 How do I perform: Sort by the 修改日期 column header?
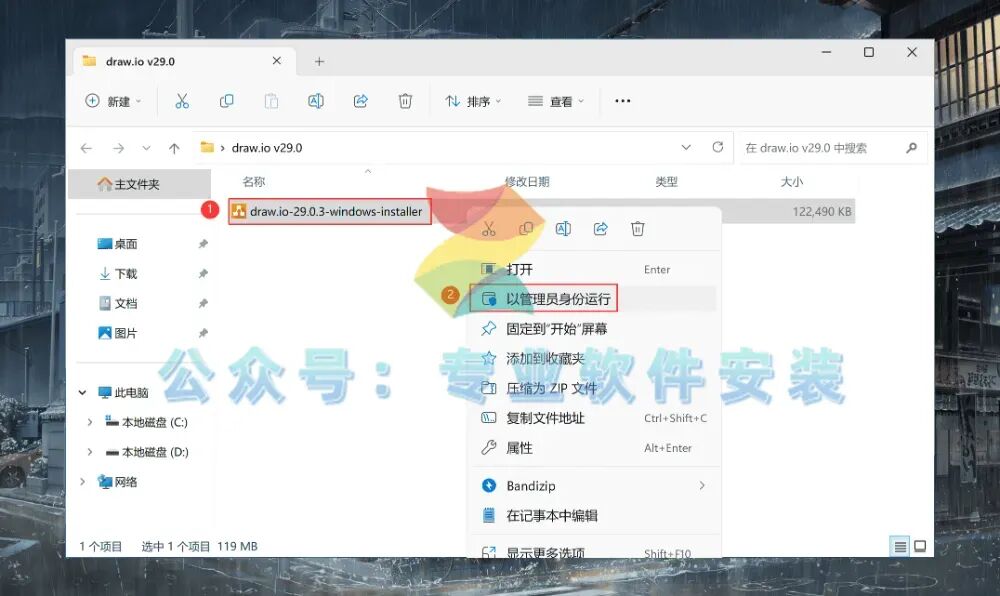tap(527, 182)
